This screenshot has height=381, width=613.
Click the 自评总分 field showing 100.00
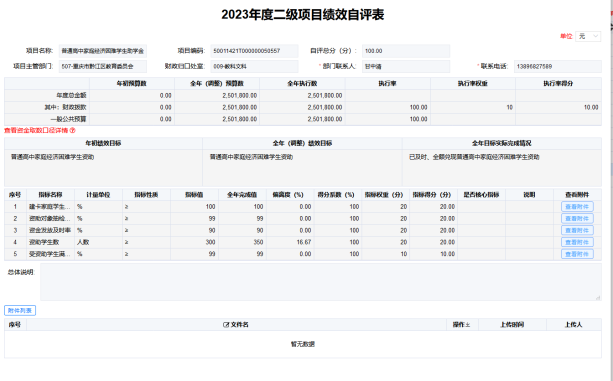point(406,51)
